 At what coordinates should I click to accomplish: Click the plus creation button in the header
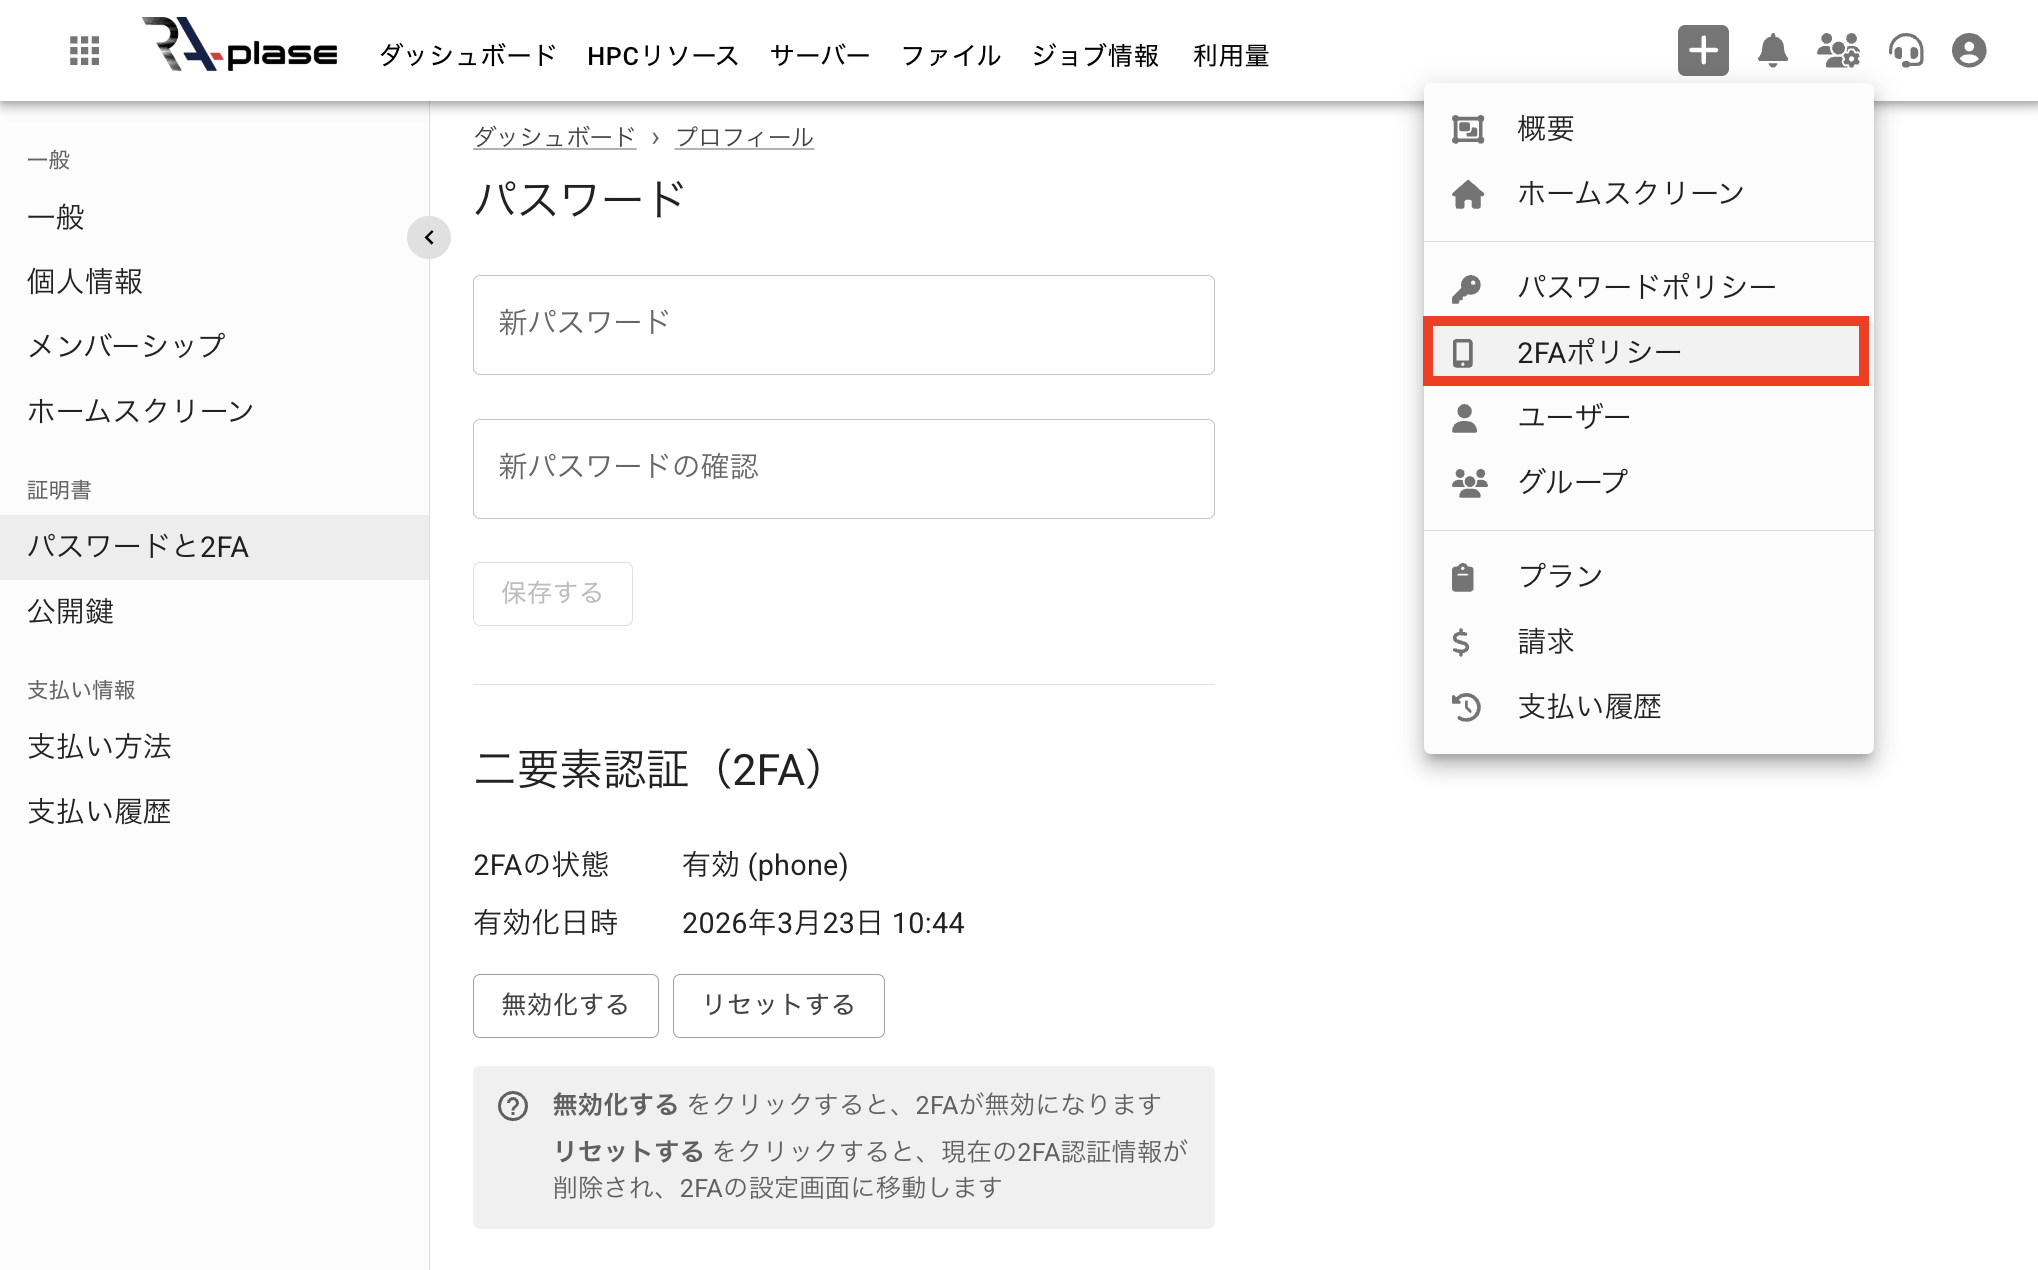[1703, 49]
